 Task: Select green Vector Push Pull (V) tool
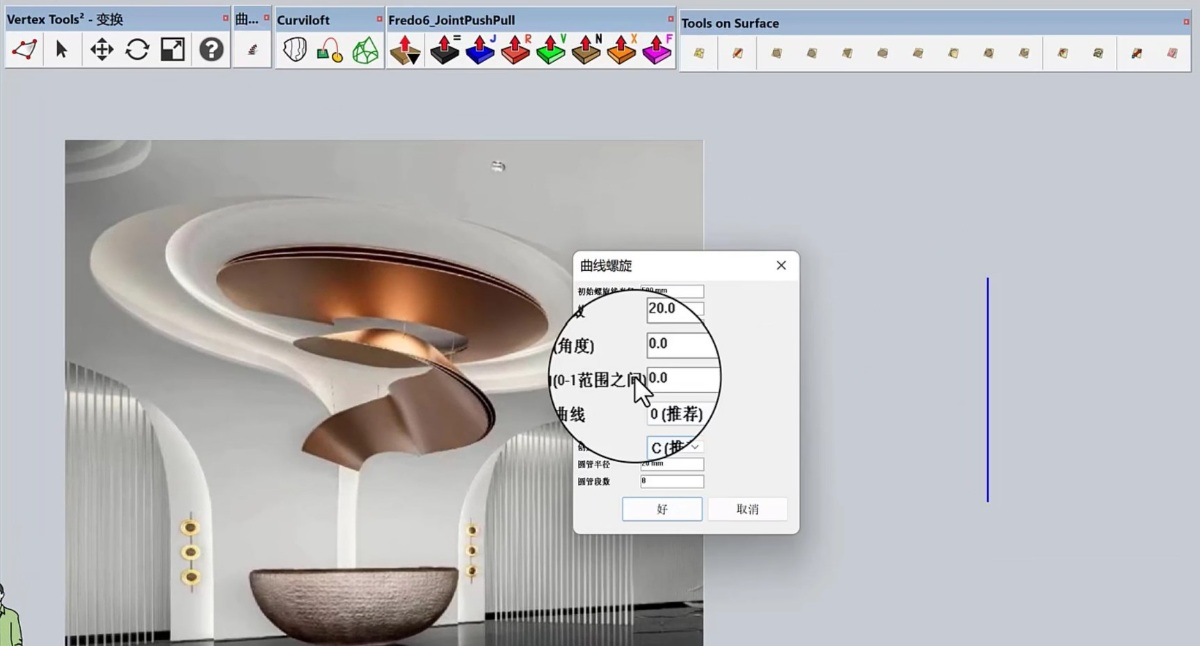click(x=551, y=49)
